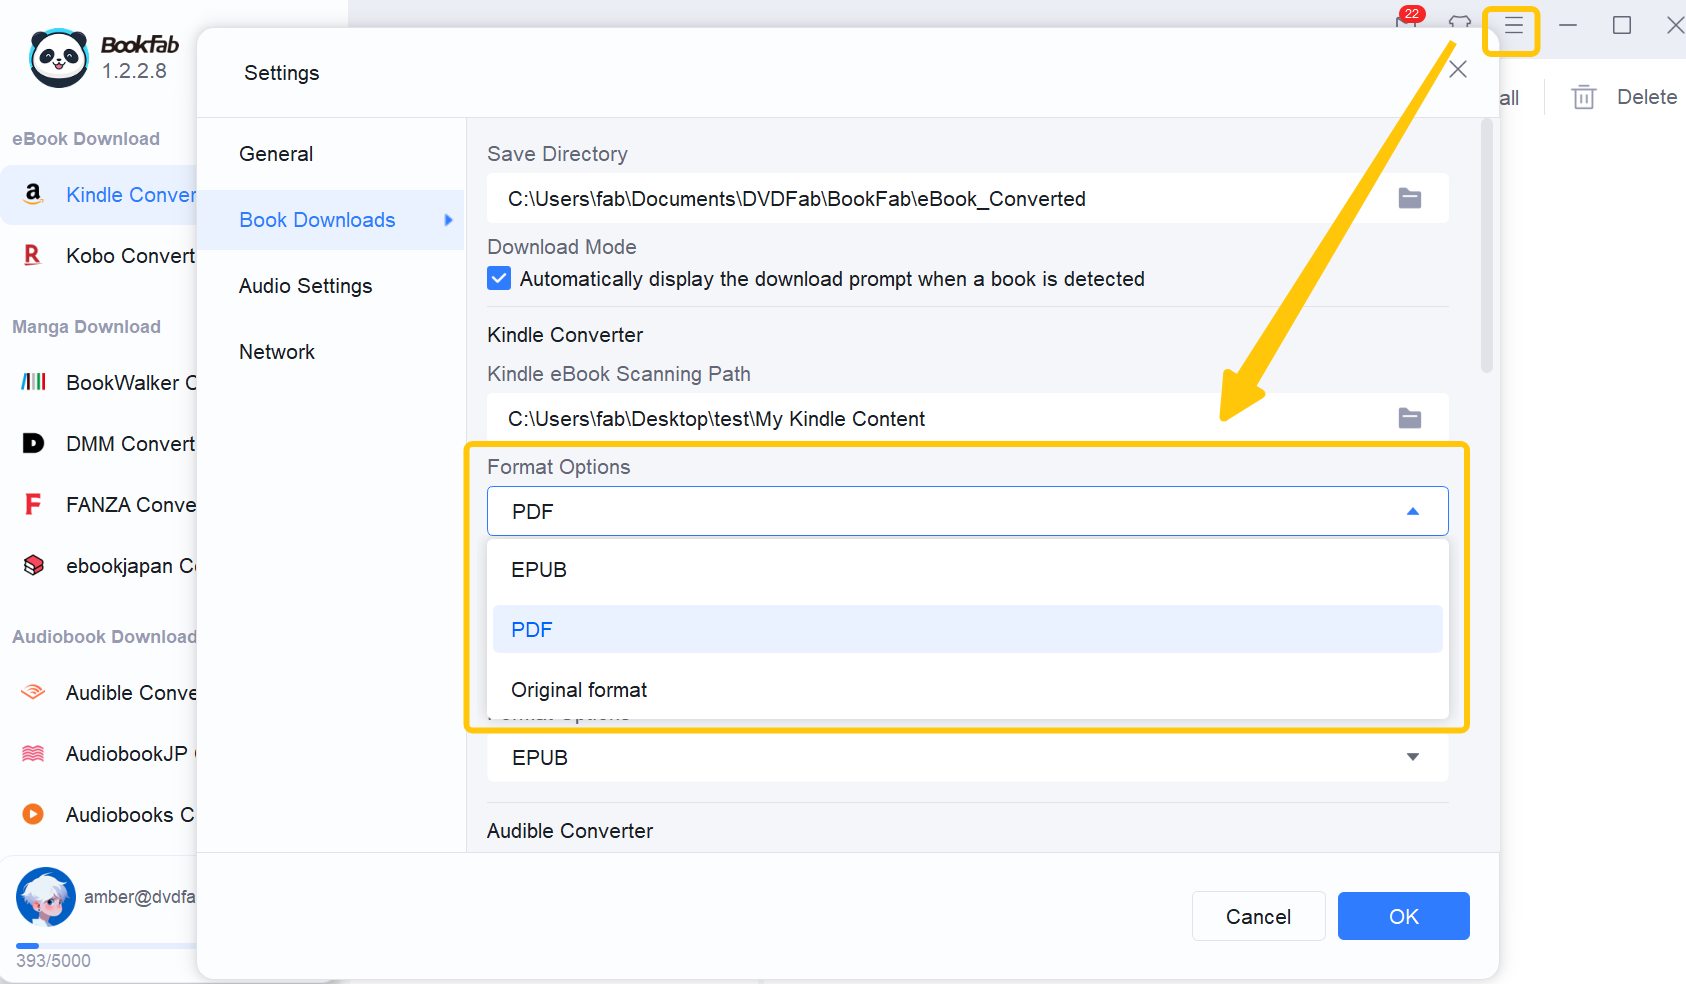Close the Settings dialog
The width and height of the screenshot is (1686, 984).
[1458, 69]
